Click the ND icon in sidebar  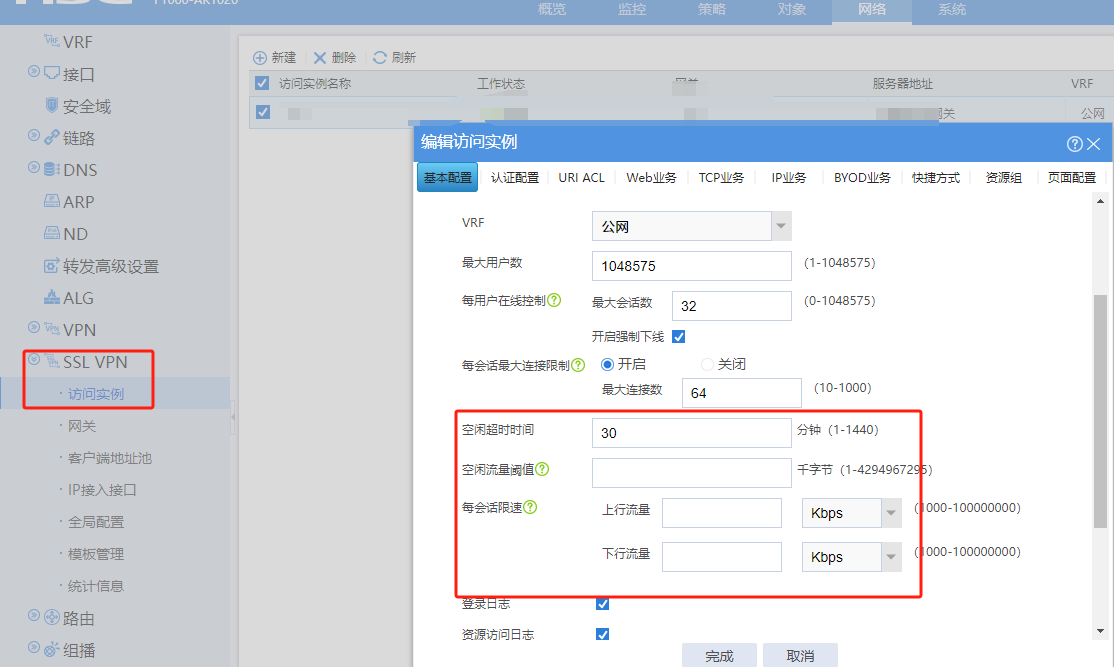click(x=52, y=233)
